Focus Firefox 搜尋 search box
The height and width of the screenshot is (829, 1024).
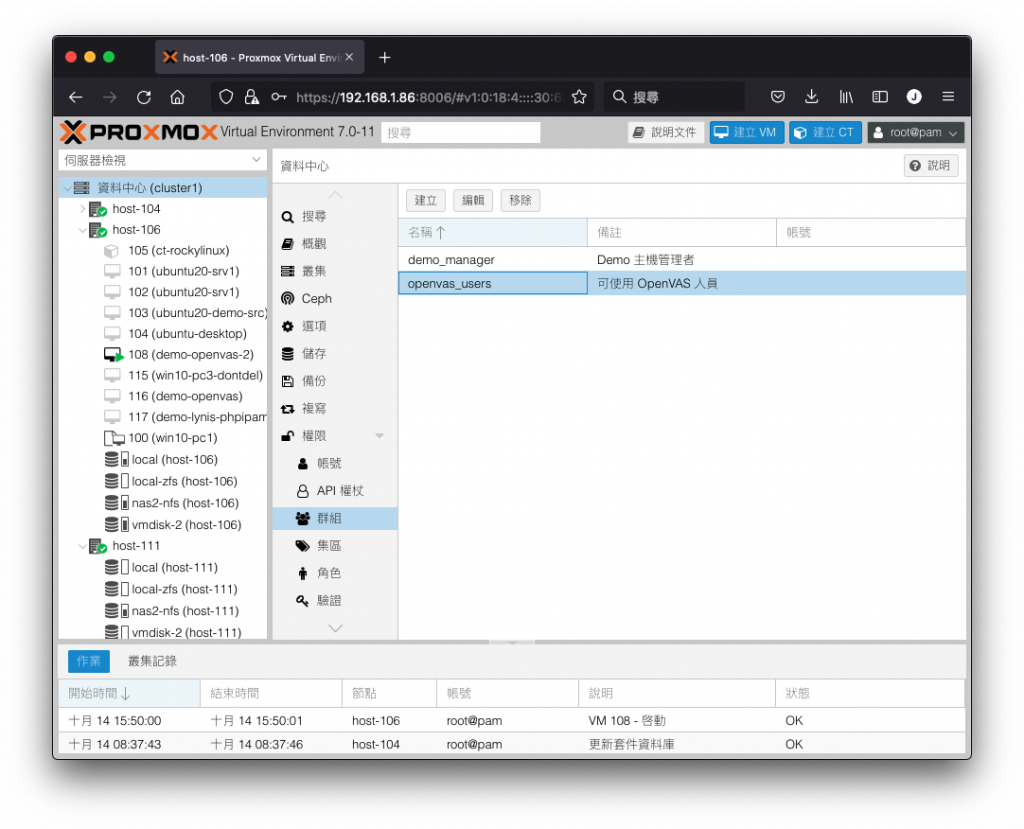tap(674, 97)
